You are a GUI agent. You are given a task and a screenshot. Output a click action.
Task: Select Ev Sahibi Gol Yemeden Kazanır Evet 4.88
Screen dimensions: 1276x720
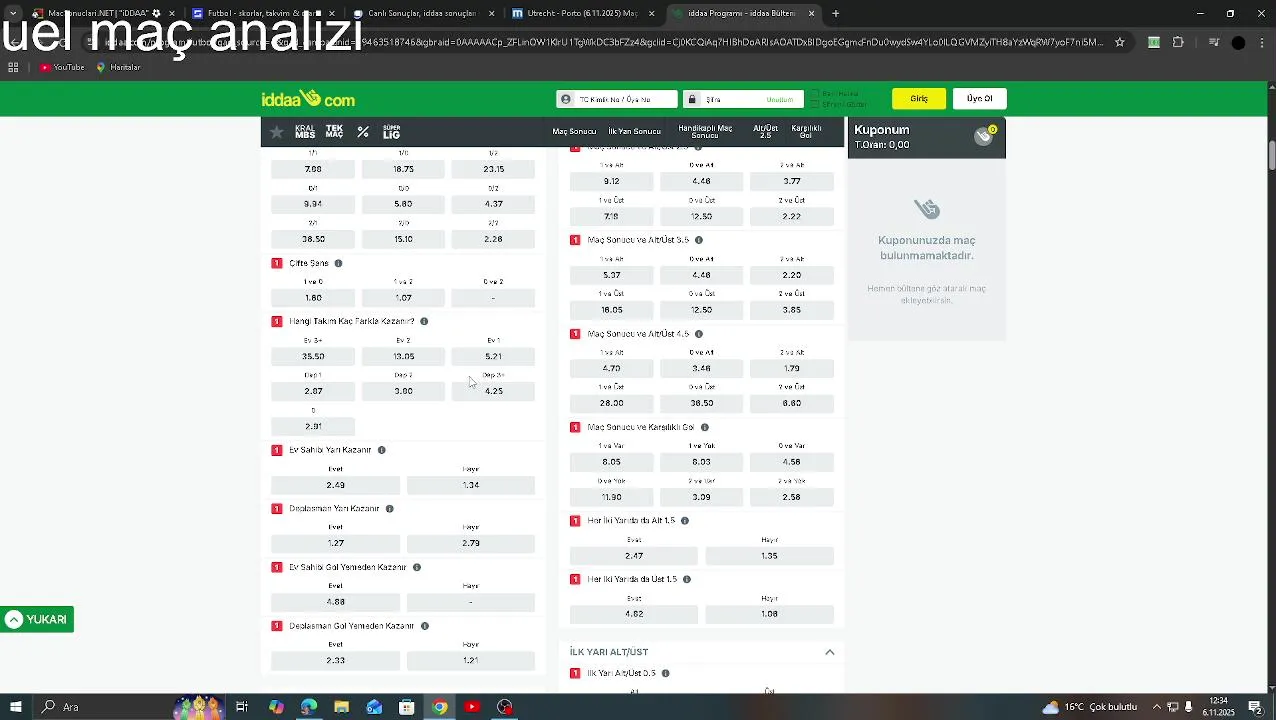point(335,602)
